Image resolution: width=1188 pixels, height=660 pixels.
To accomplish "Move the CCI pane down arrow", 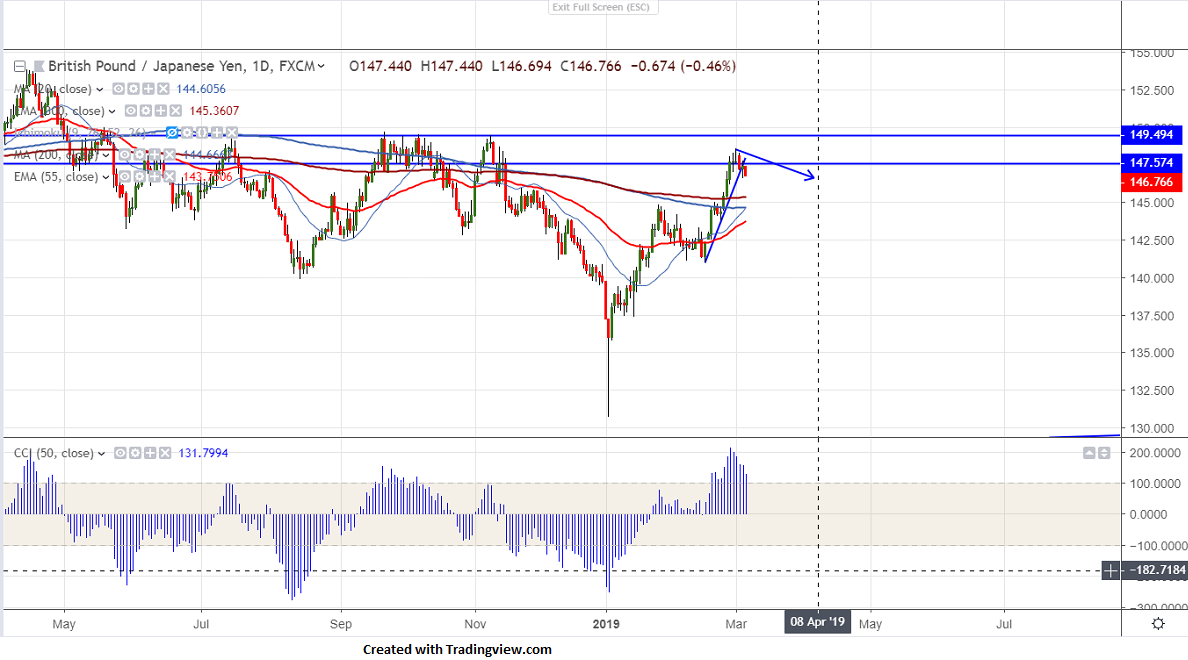I will [1105, 453].
